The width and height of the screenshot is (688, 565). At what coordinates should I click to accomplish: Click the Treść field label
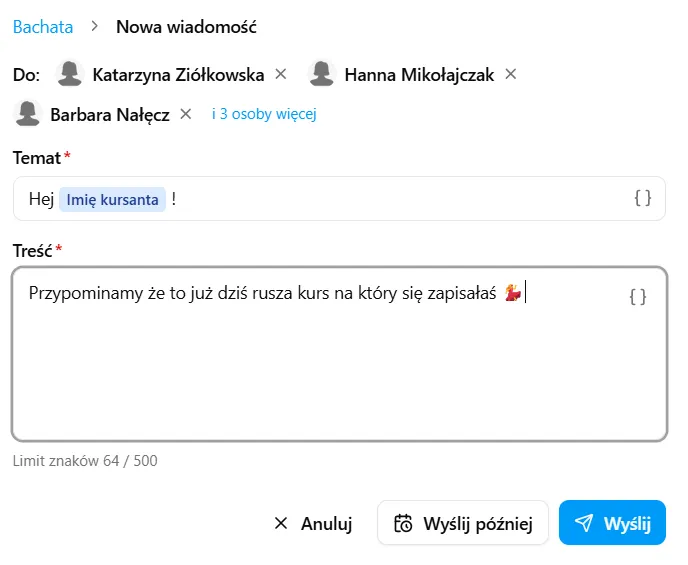[x=32, y=251]
